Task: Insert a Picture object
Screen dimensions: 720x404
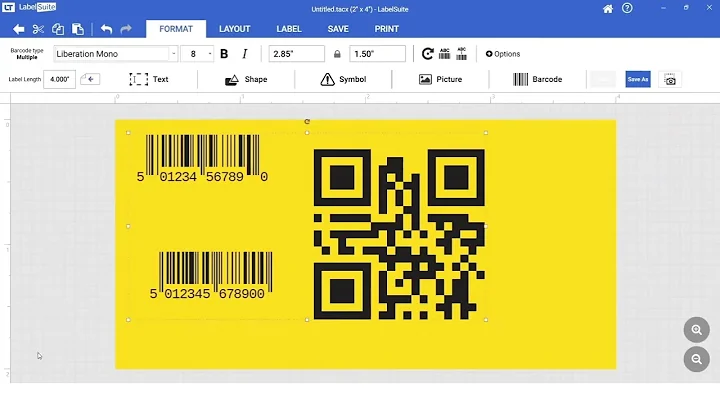Action: tap(440, 79)
